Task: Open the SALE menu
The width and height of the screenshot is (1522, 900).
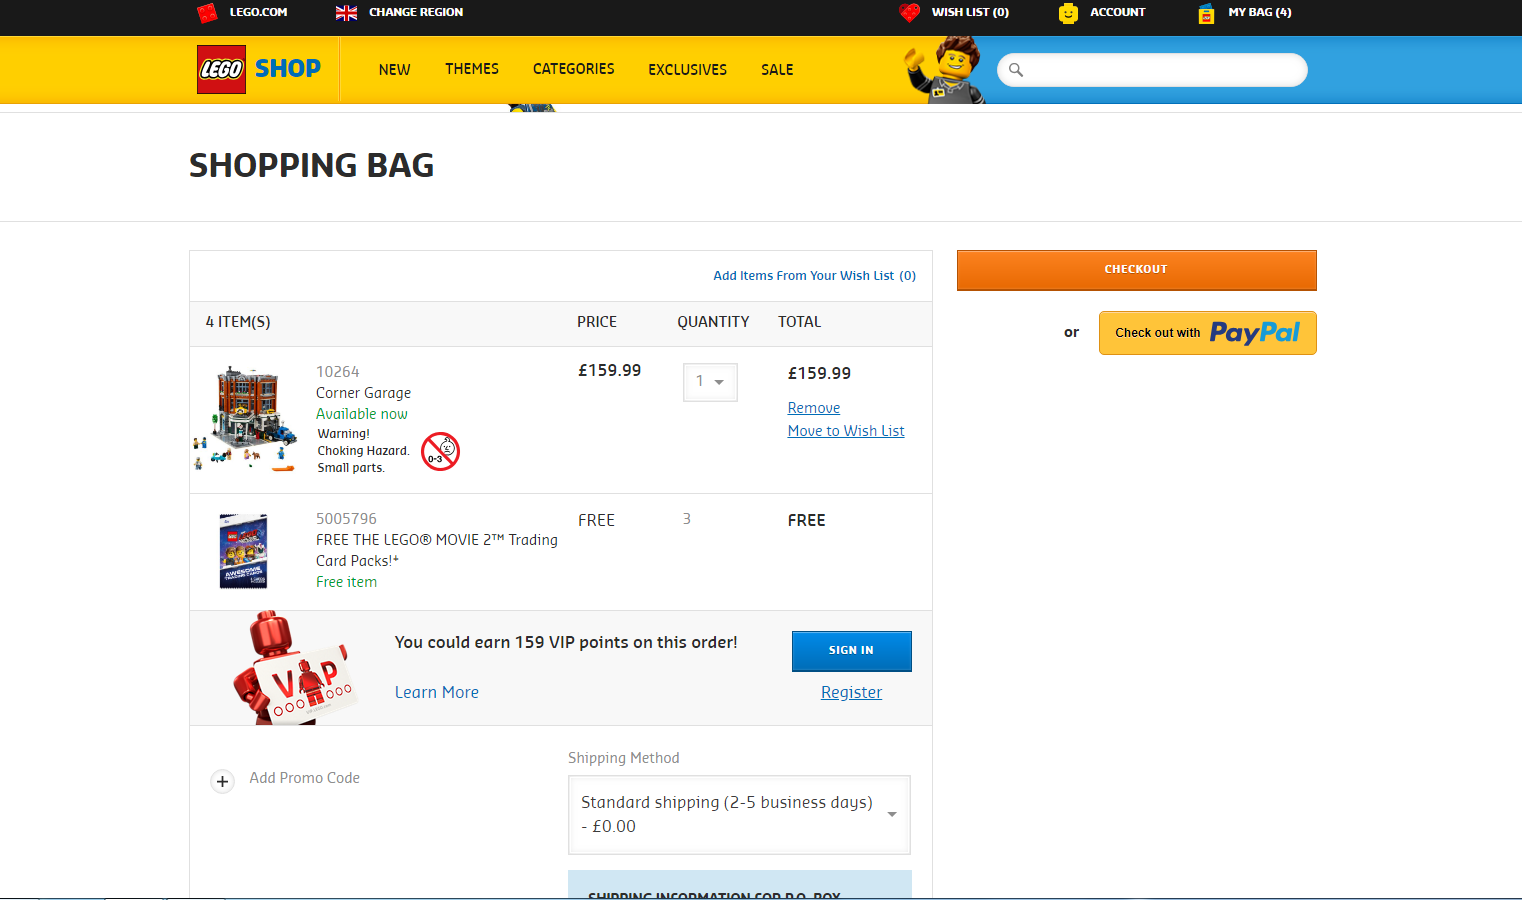Action: (777, 70)
